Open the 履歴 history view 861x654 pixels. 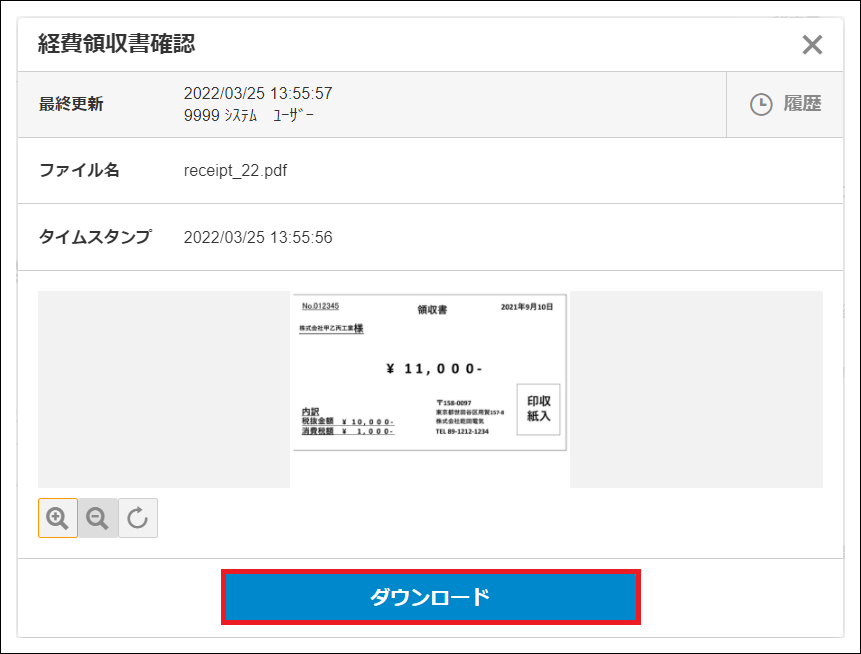[801, 104]
